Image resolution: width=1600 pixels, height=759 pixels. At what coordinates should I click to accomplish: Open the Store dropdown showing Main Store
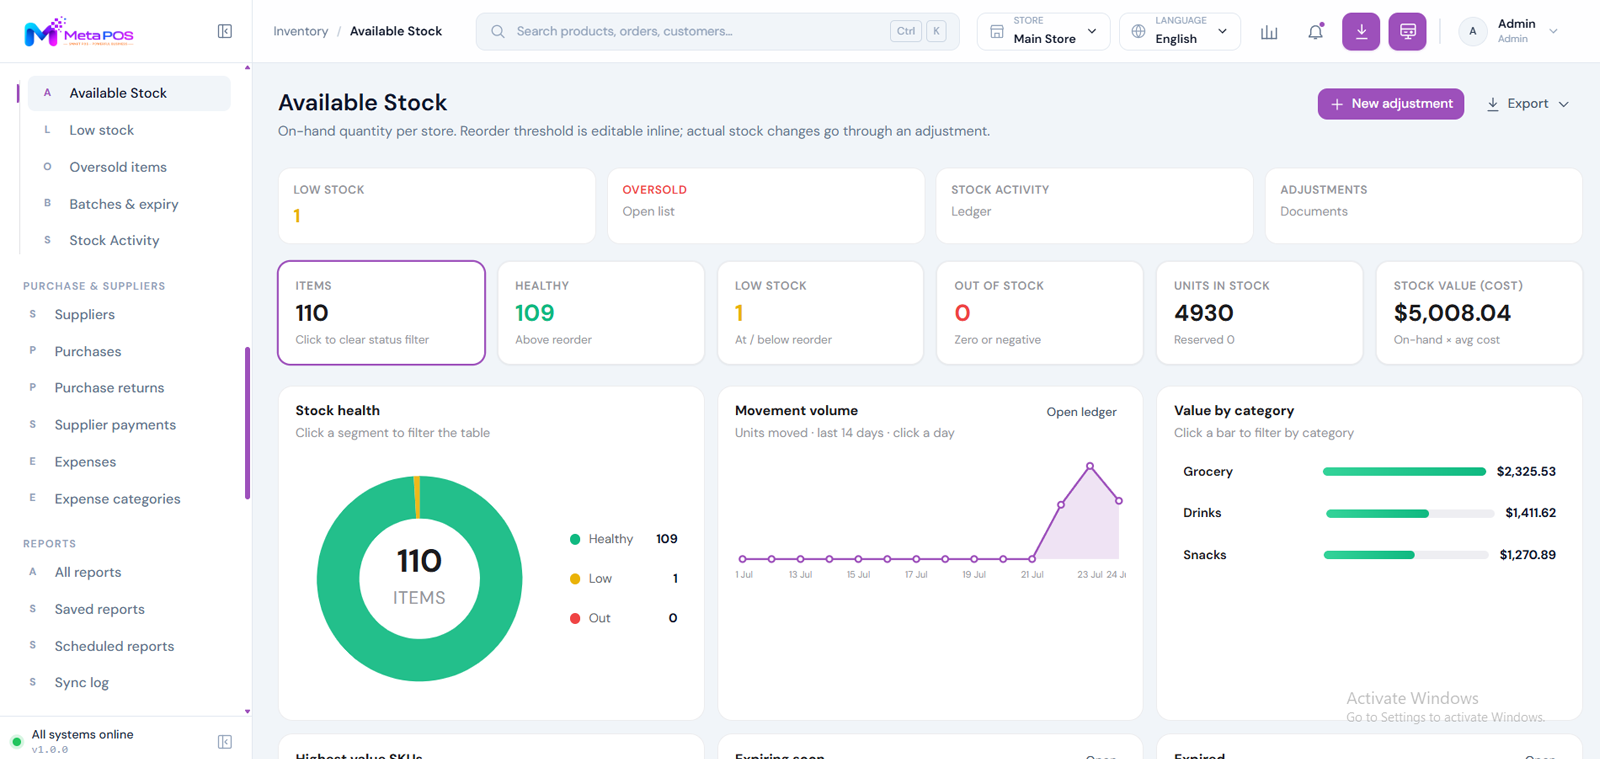pyautogui.click(x=1043, y=32)
